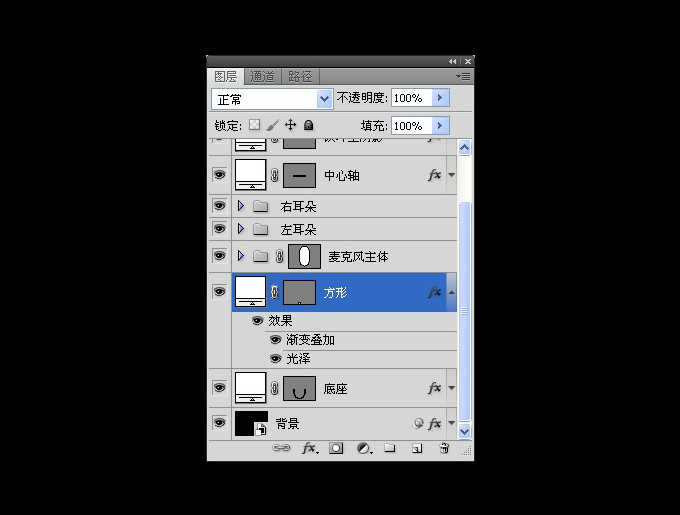The height and width of the screenshot is (515, 680).
Task: Hide the 背景 layer
Action: click(x=219, y=423)
